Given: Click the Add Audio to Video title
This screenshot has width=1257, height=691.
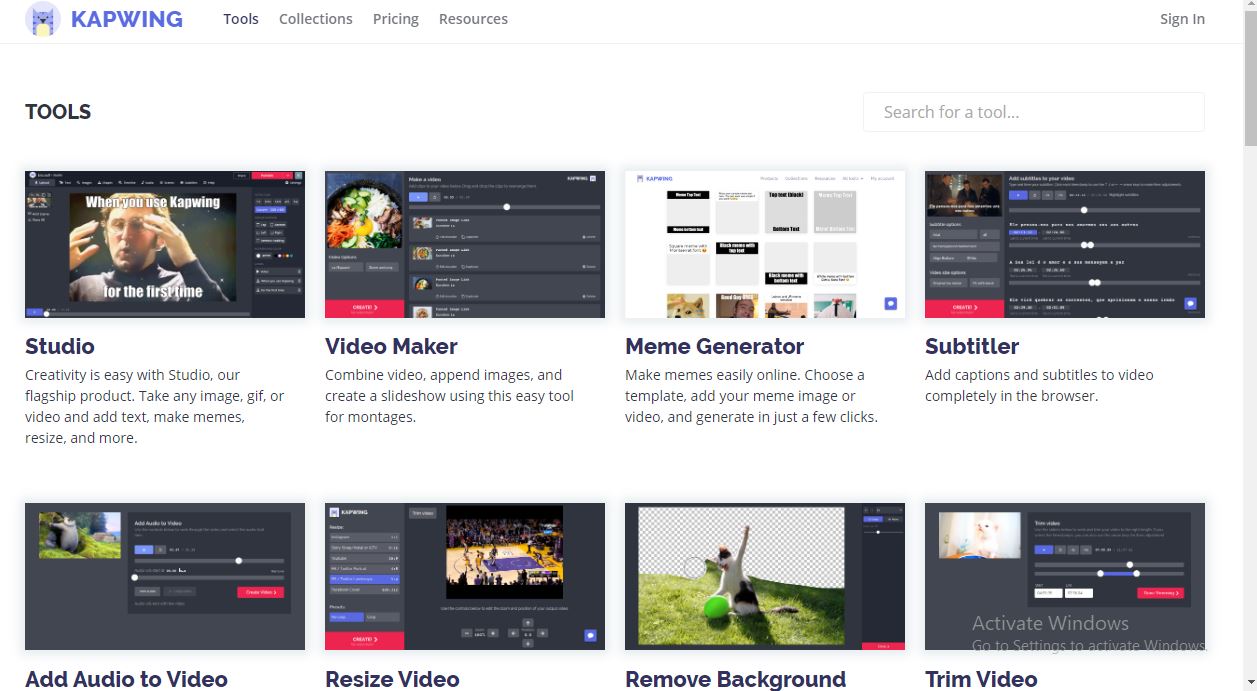Looking at the screenshot, I should [x=126, y=679].
